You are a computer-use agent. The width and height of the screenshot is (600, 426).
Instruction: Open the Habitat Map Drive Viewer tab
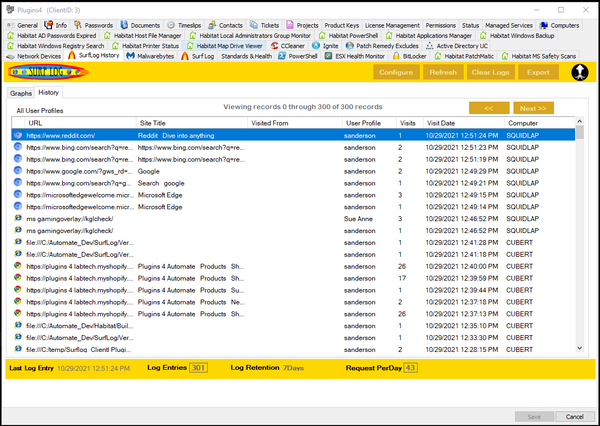coord(226,46)
